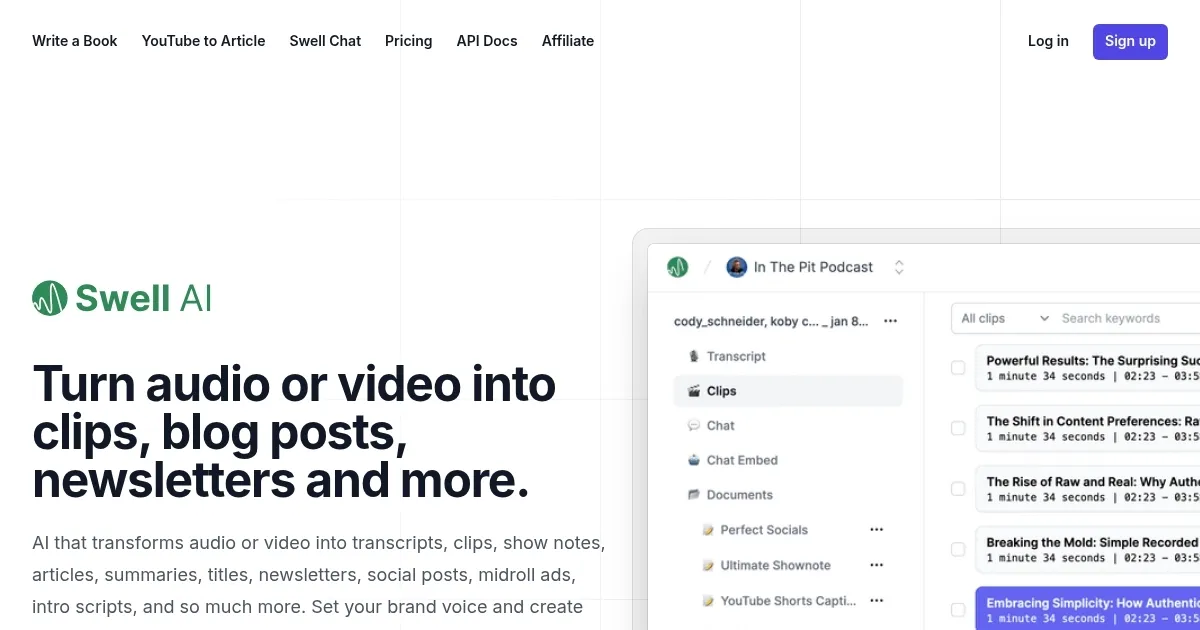Select the Breaking the Mold: Simple Recorded clip card
The width and height of the screenshot is (1200, 630).
[1088, 549]
